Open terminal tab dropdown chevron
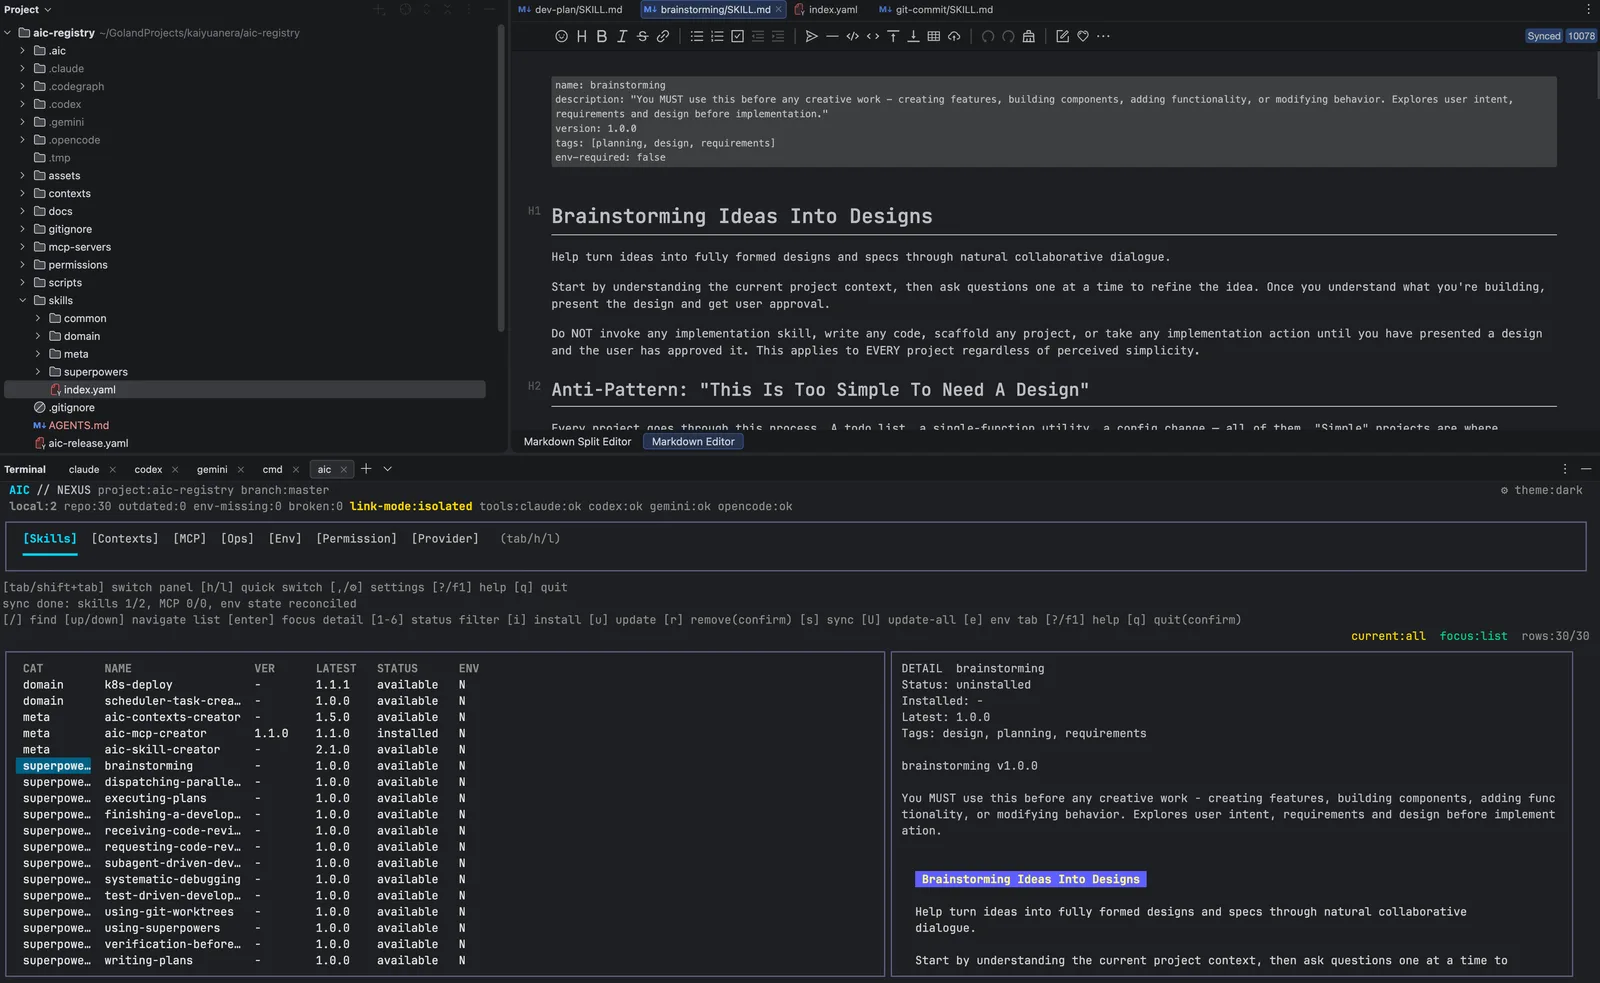Viewport: 1600px width, 983px height. point(388,469)
